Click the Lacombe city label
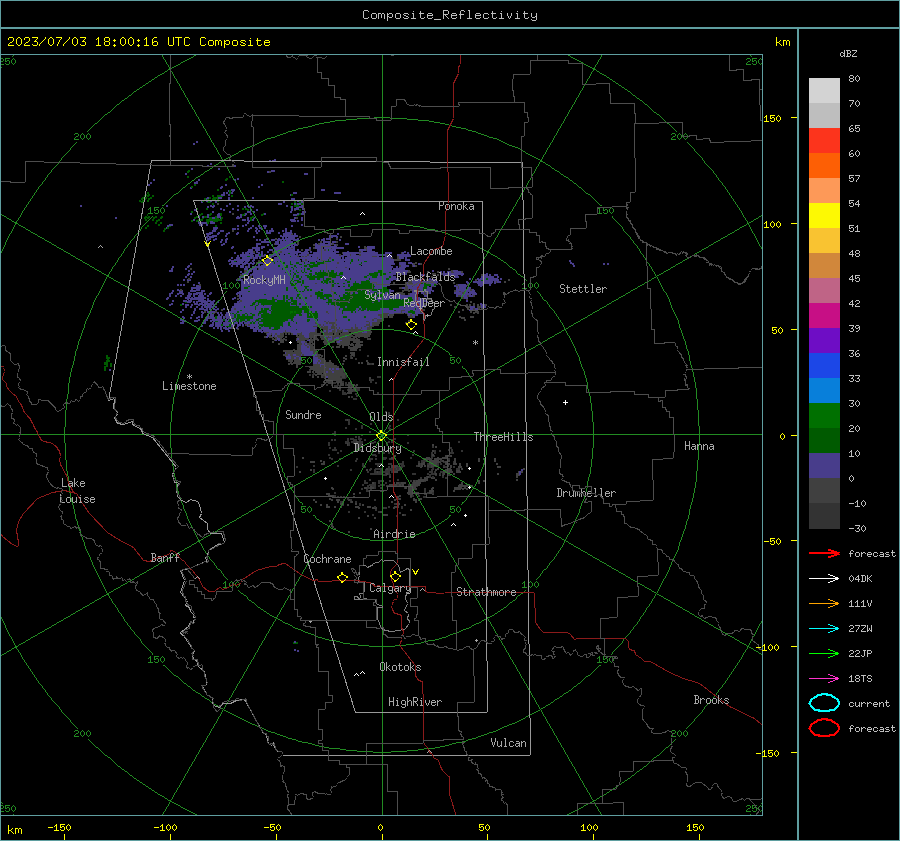The image size is (900, 841). point(431,251)
